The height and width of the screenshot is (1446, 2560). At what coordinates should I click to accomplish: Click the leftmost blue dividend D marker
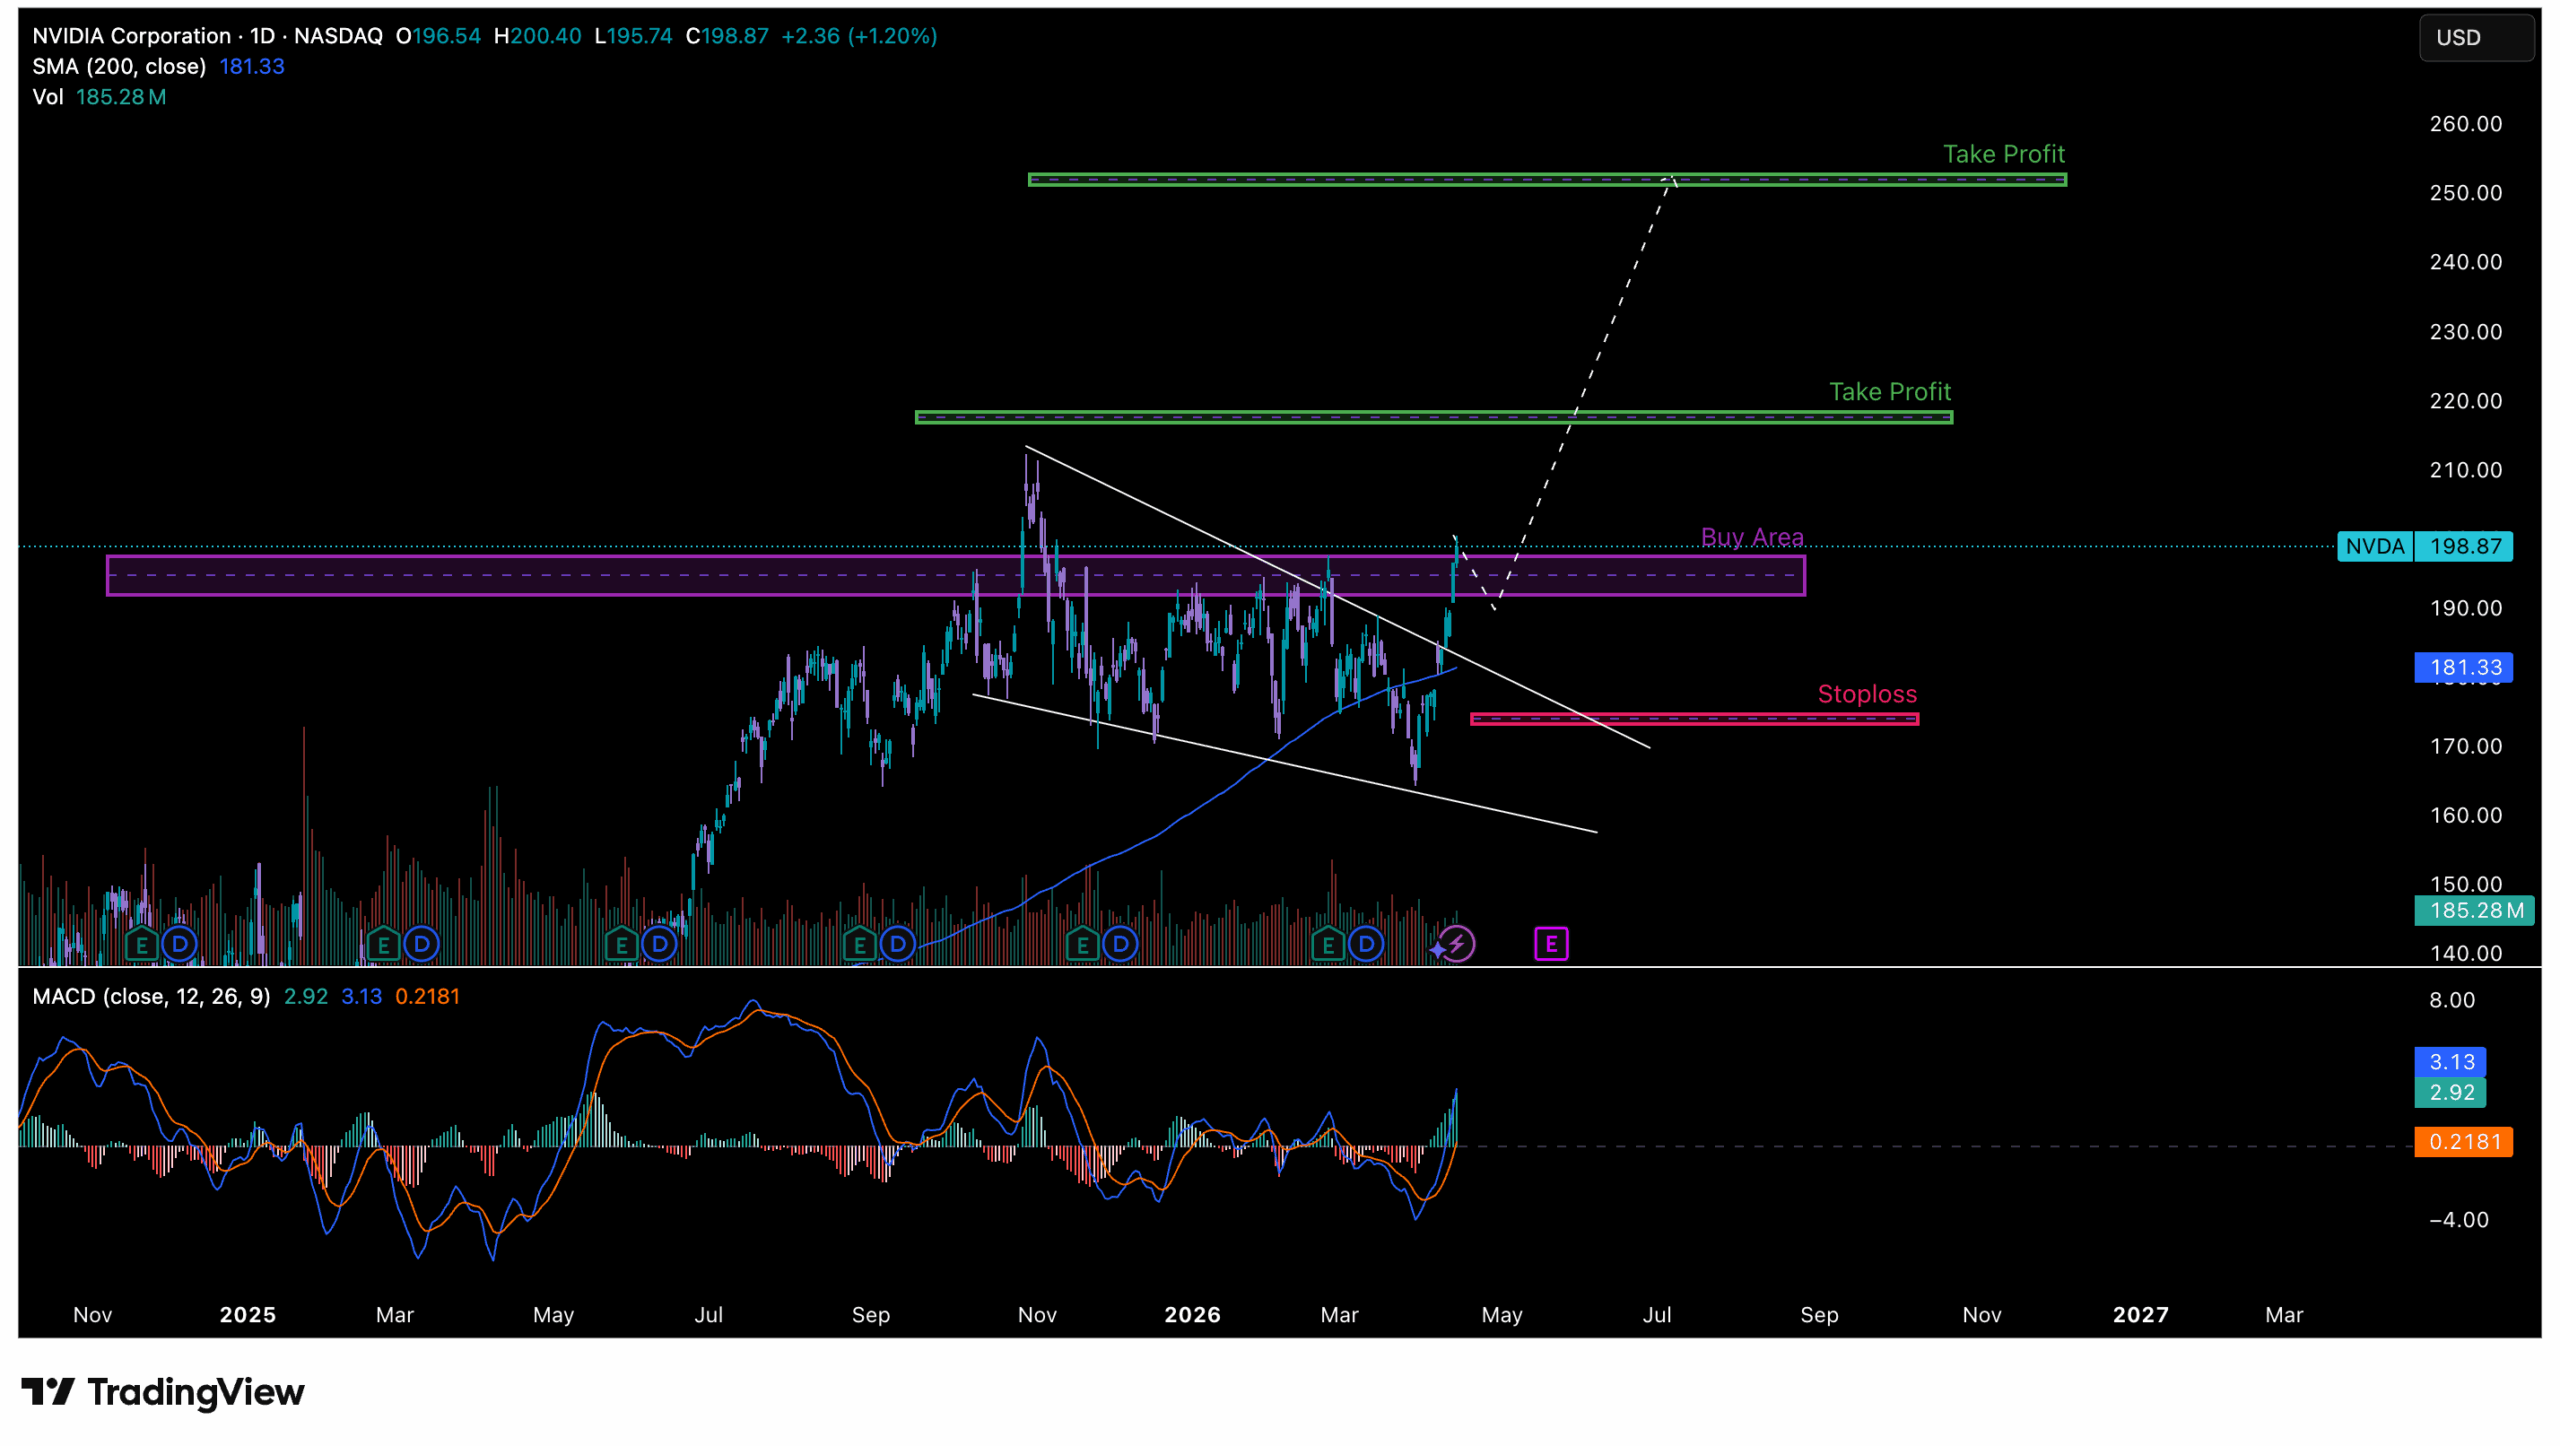click(180, 943)
